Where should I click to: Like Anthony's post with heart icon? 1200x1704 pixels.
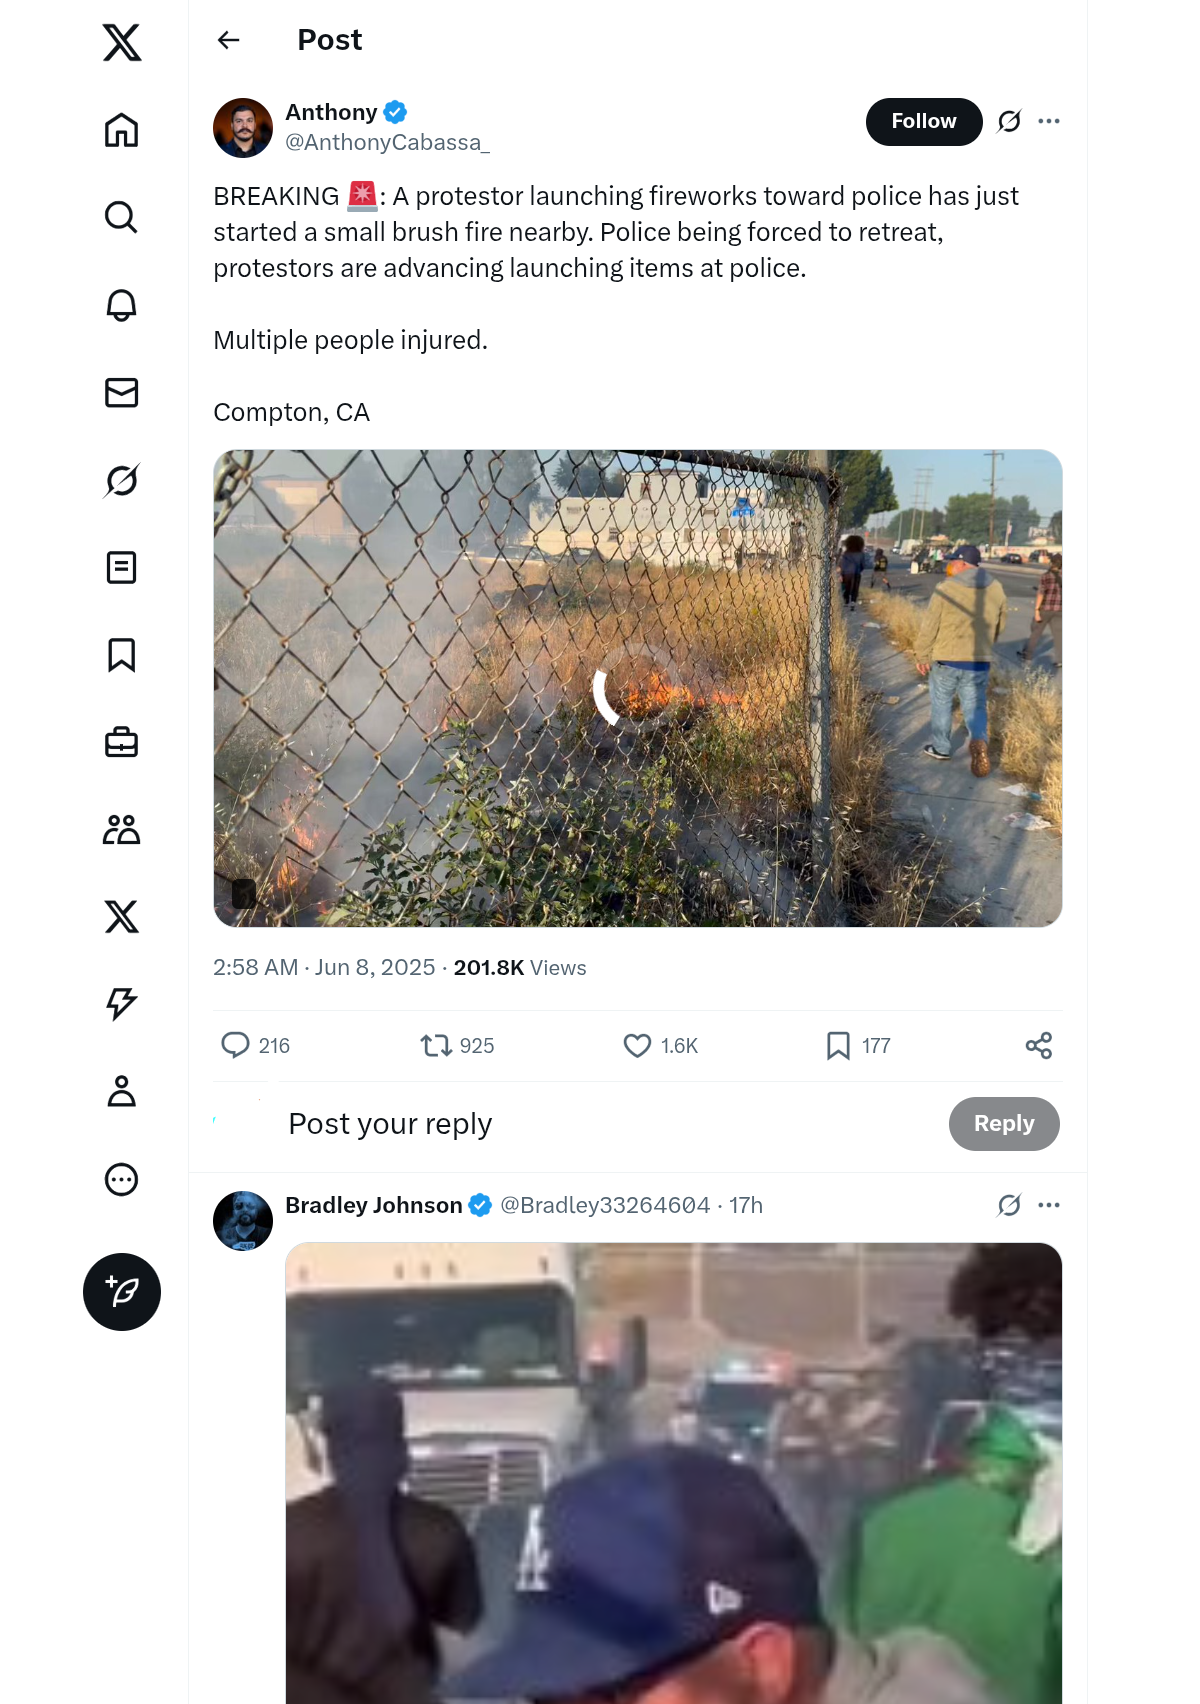point(637,1046)
